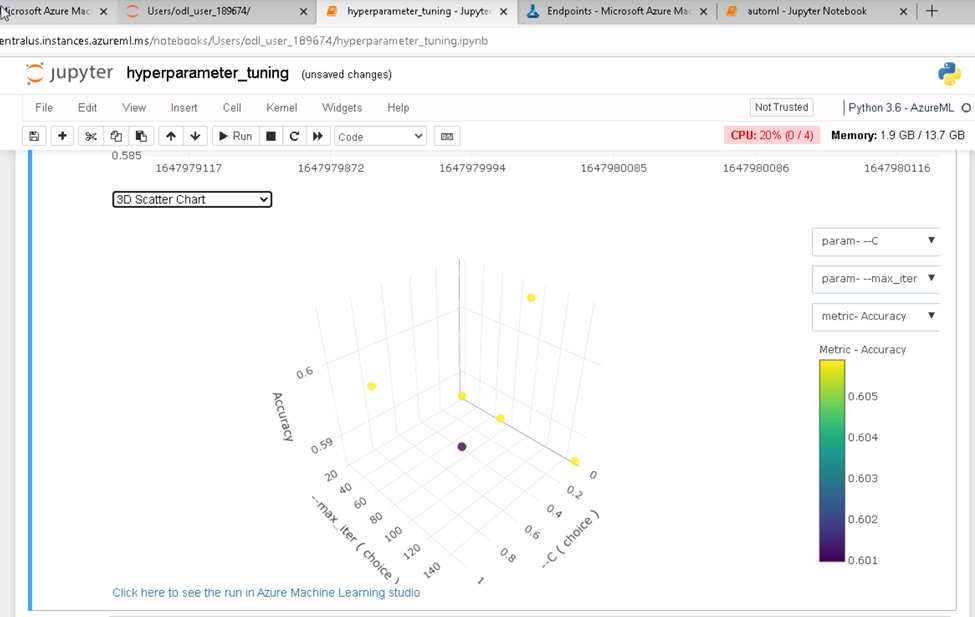Image resolution: width=975 pixels, height=617 pixels.
Task: Paste cells below icon
Action: point(141,136)
